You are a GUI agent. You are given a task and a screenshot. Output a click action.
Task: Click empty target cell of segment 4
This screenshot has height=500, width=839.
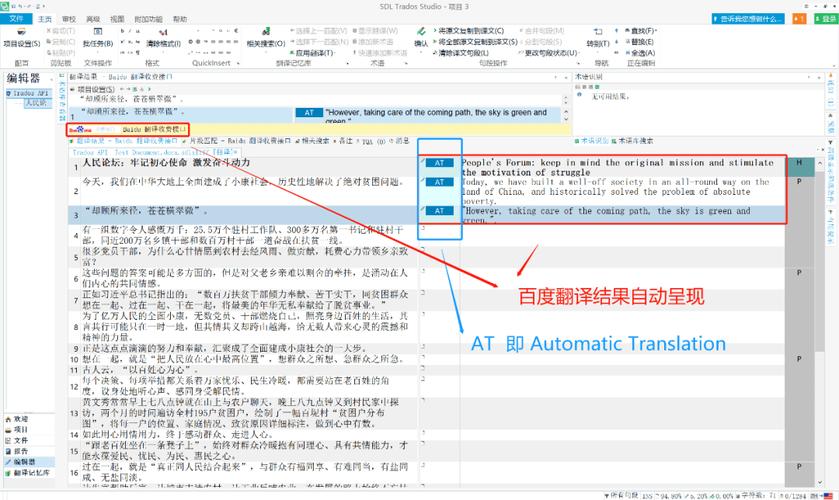(x=622, y=233)
